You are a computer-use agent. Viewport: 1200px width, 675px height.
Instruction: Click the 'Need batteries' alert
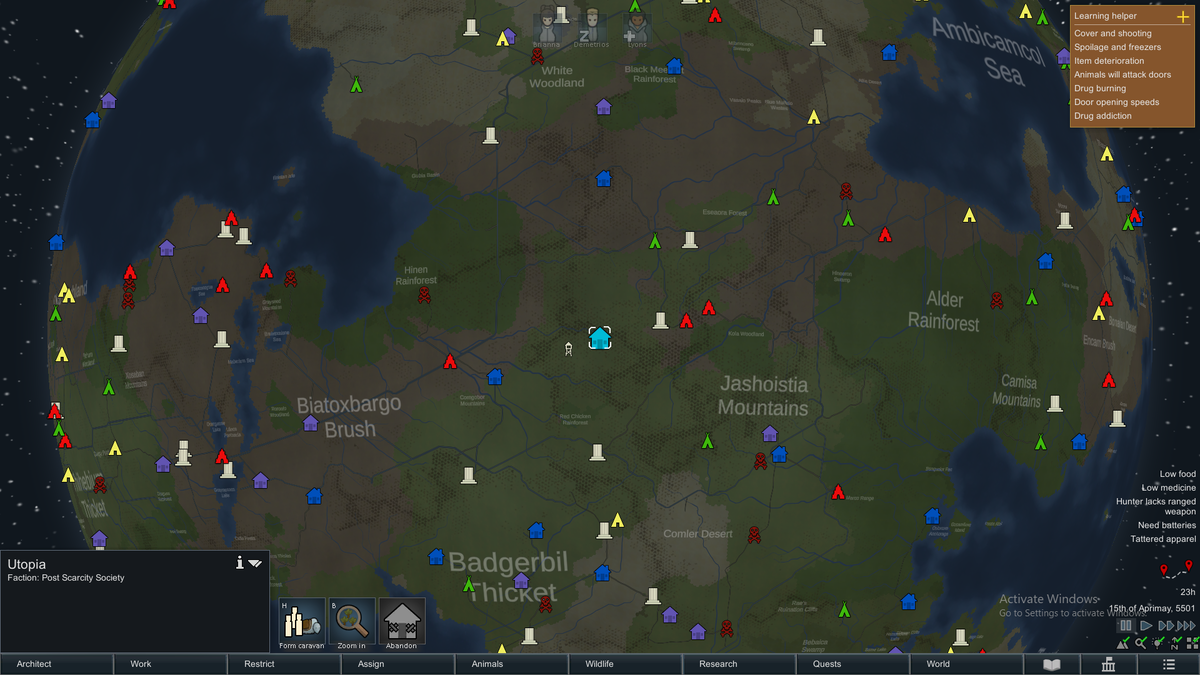point(1166,525)
